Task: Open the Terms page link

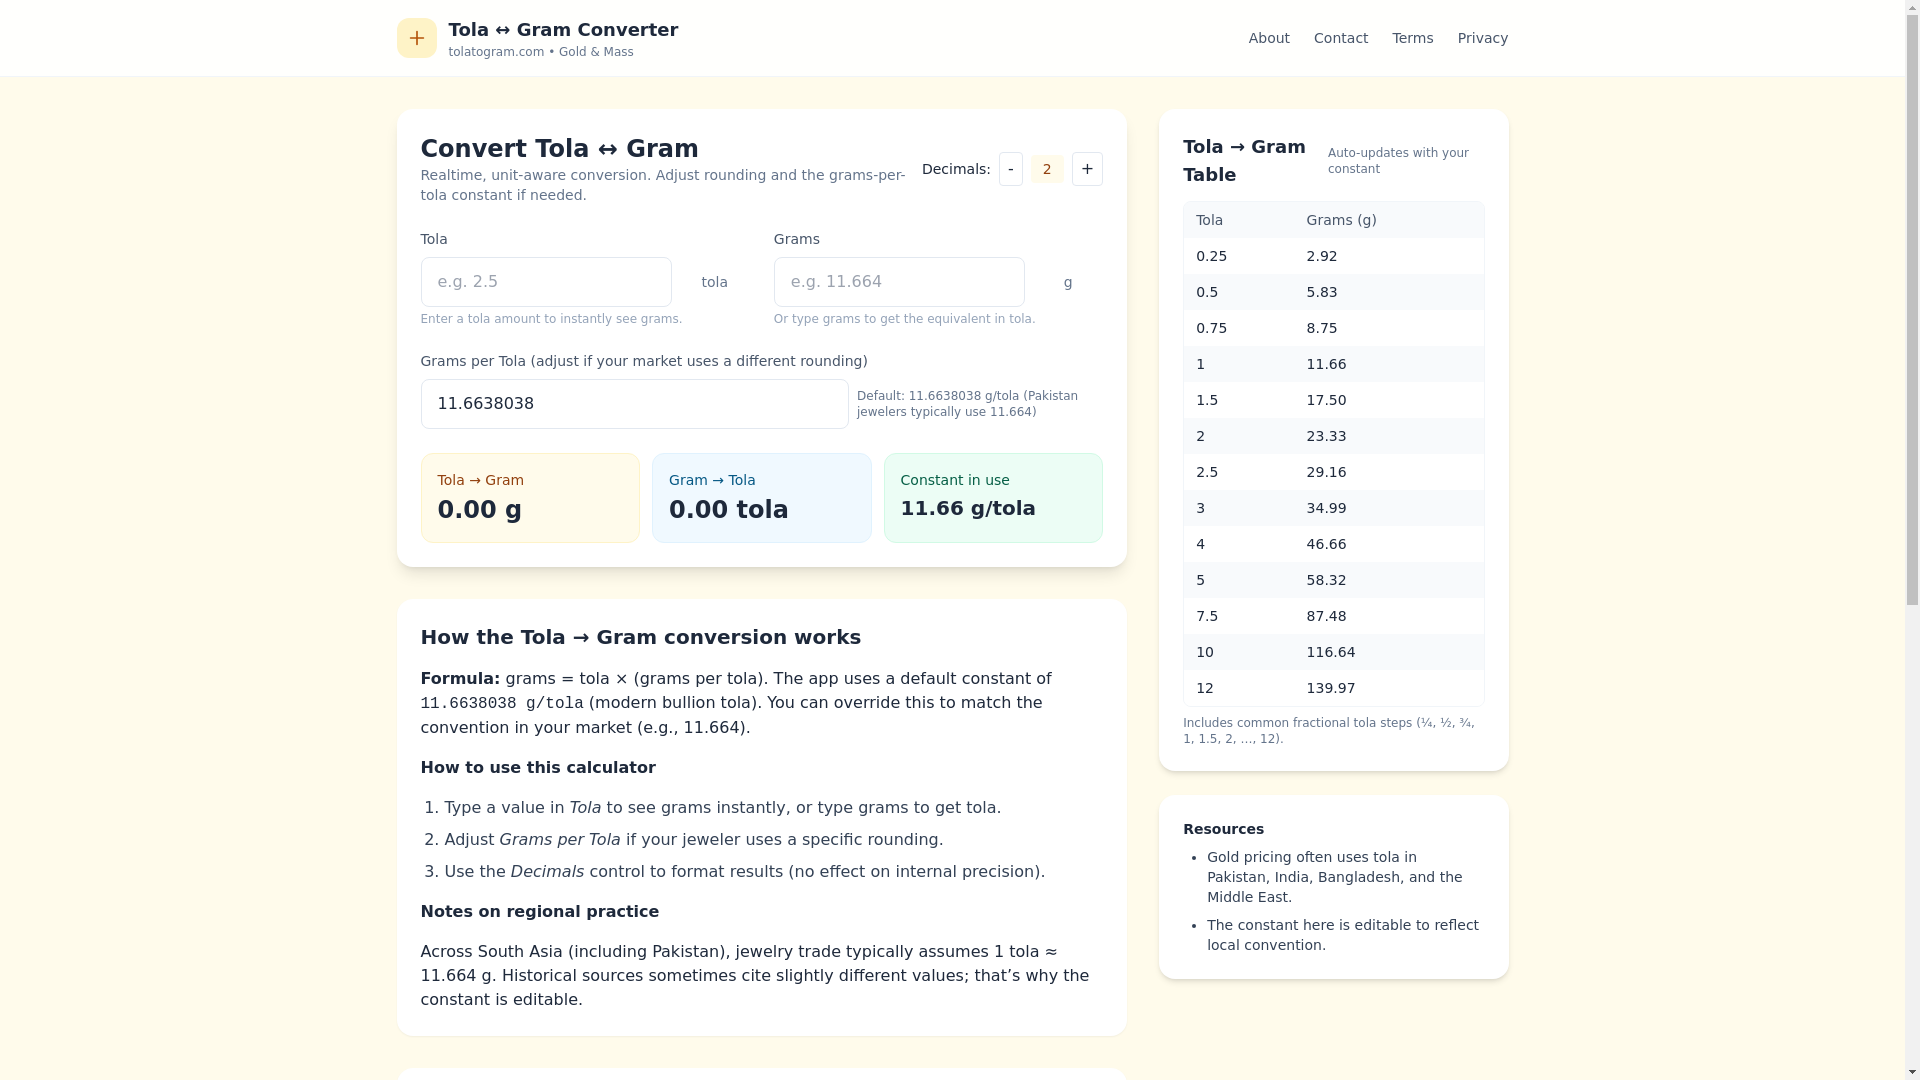Action: click(x=1413, y=38)
